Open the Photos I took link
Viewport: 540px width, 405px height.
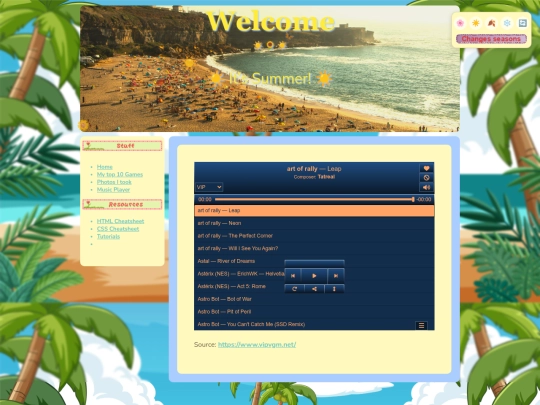coord(114,182)
